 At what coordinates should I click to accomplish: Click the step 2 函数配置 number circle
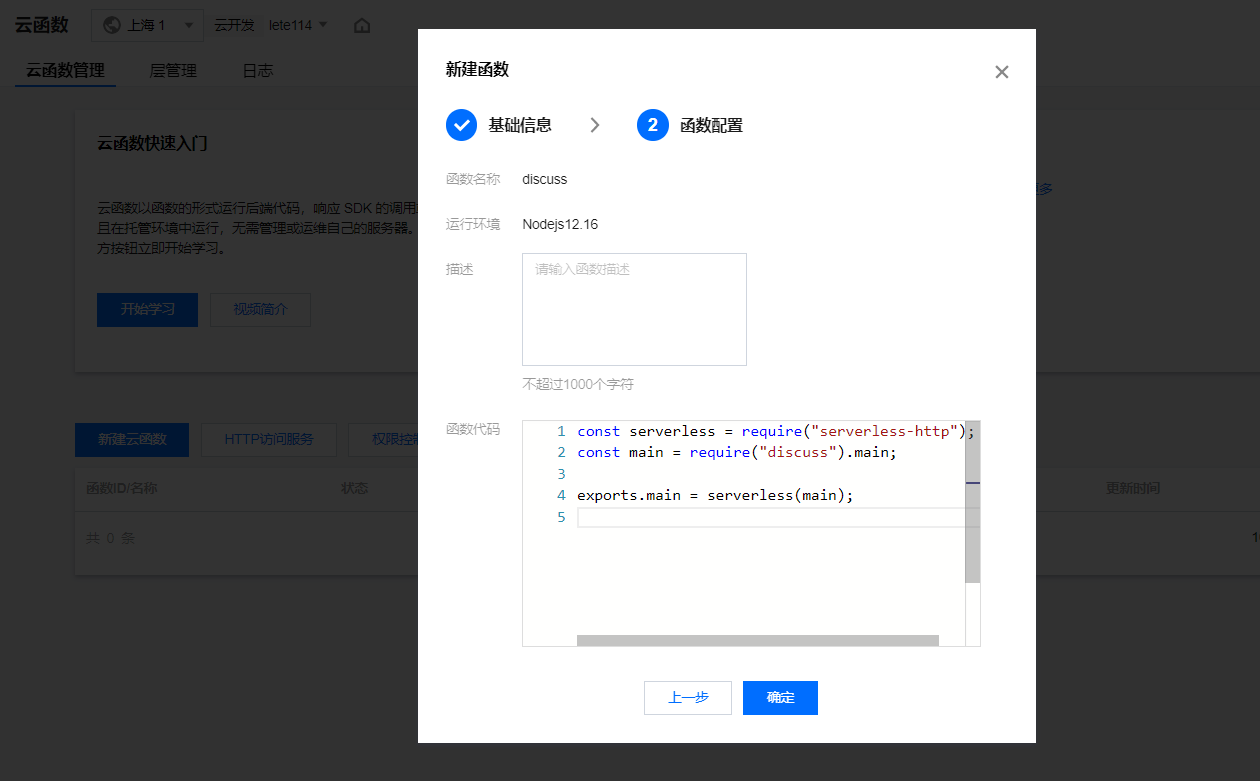[x=652, y=125]
